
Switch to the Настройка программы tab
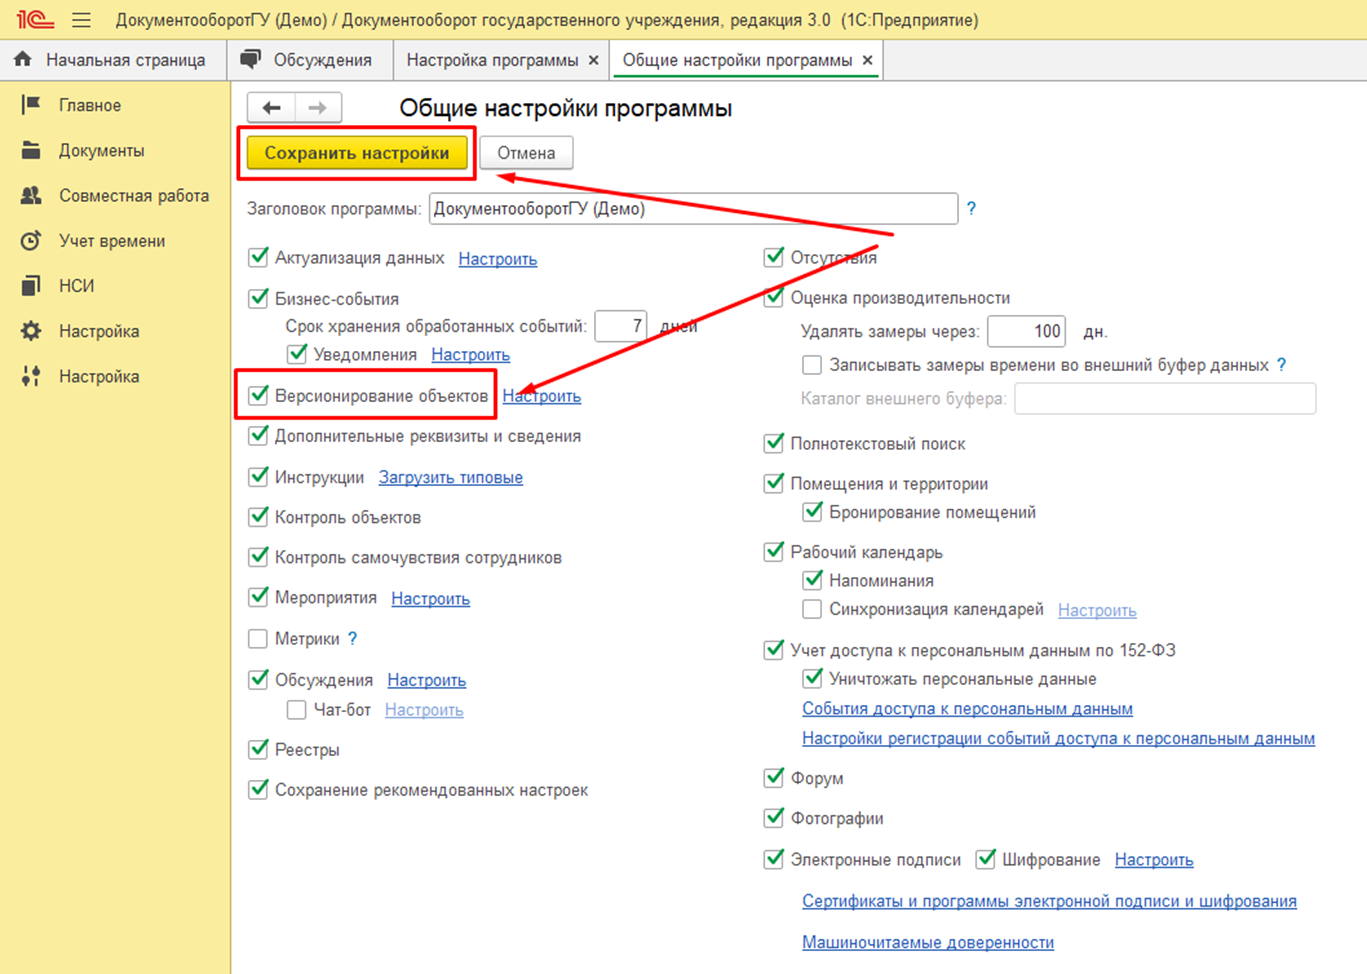click(x=492, y=60)
